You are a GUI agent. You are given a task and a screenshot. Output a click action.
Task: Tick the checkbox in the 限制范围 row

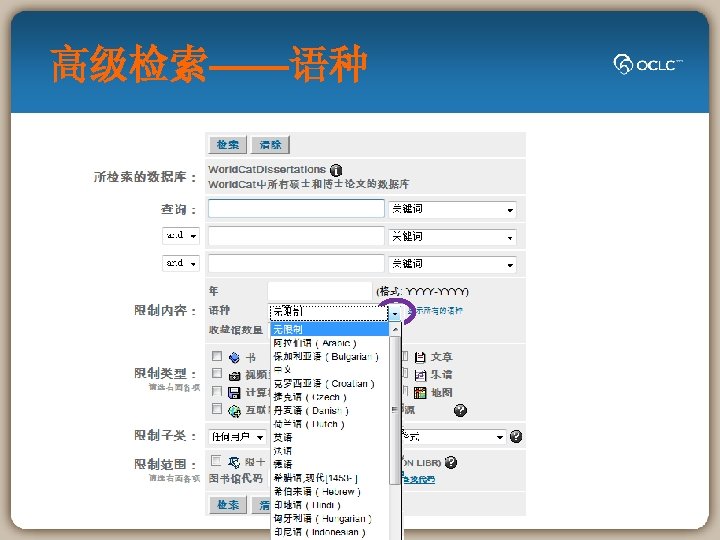pyautogui.click(x=215, y=460)
